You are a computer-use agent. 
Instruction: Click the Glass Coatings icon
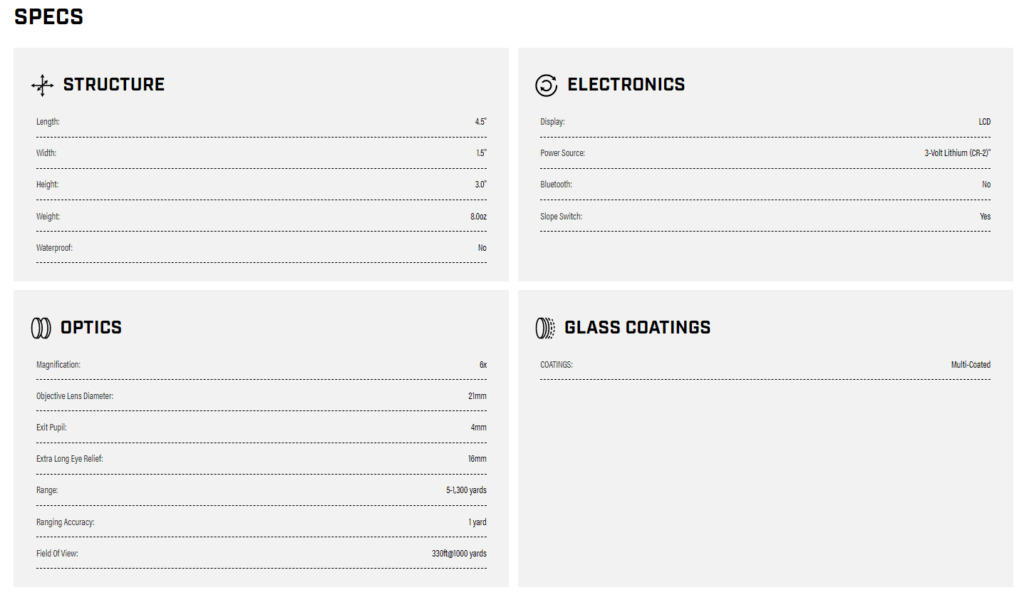(x=545, y=328)
